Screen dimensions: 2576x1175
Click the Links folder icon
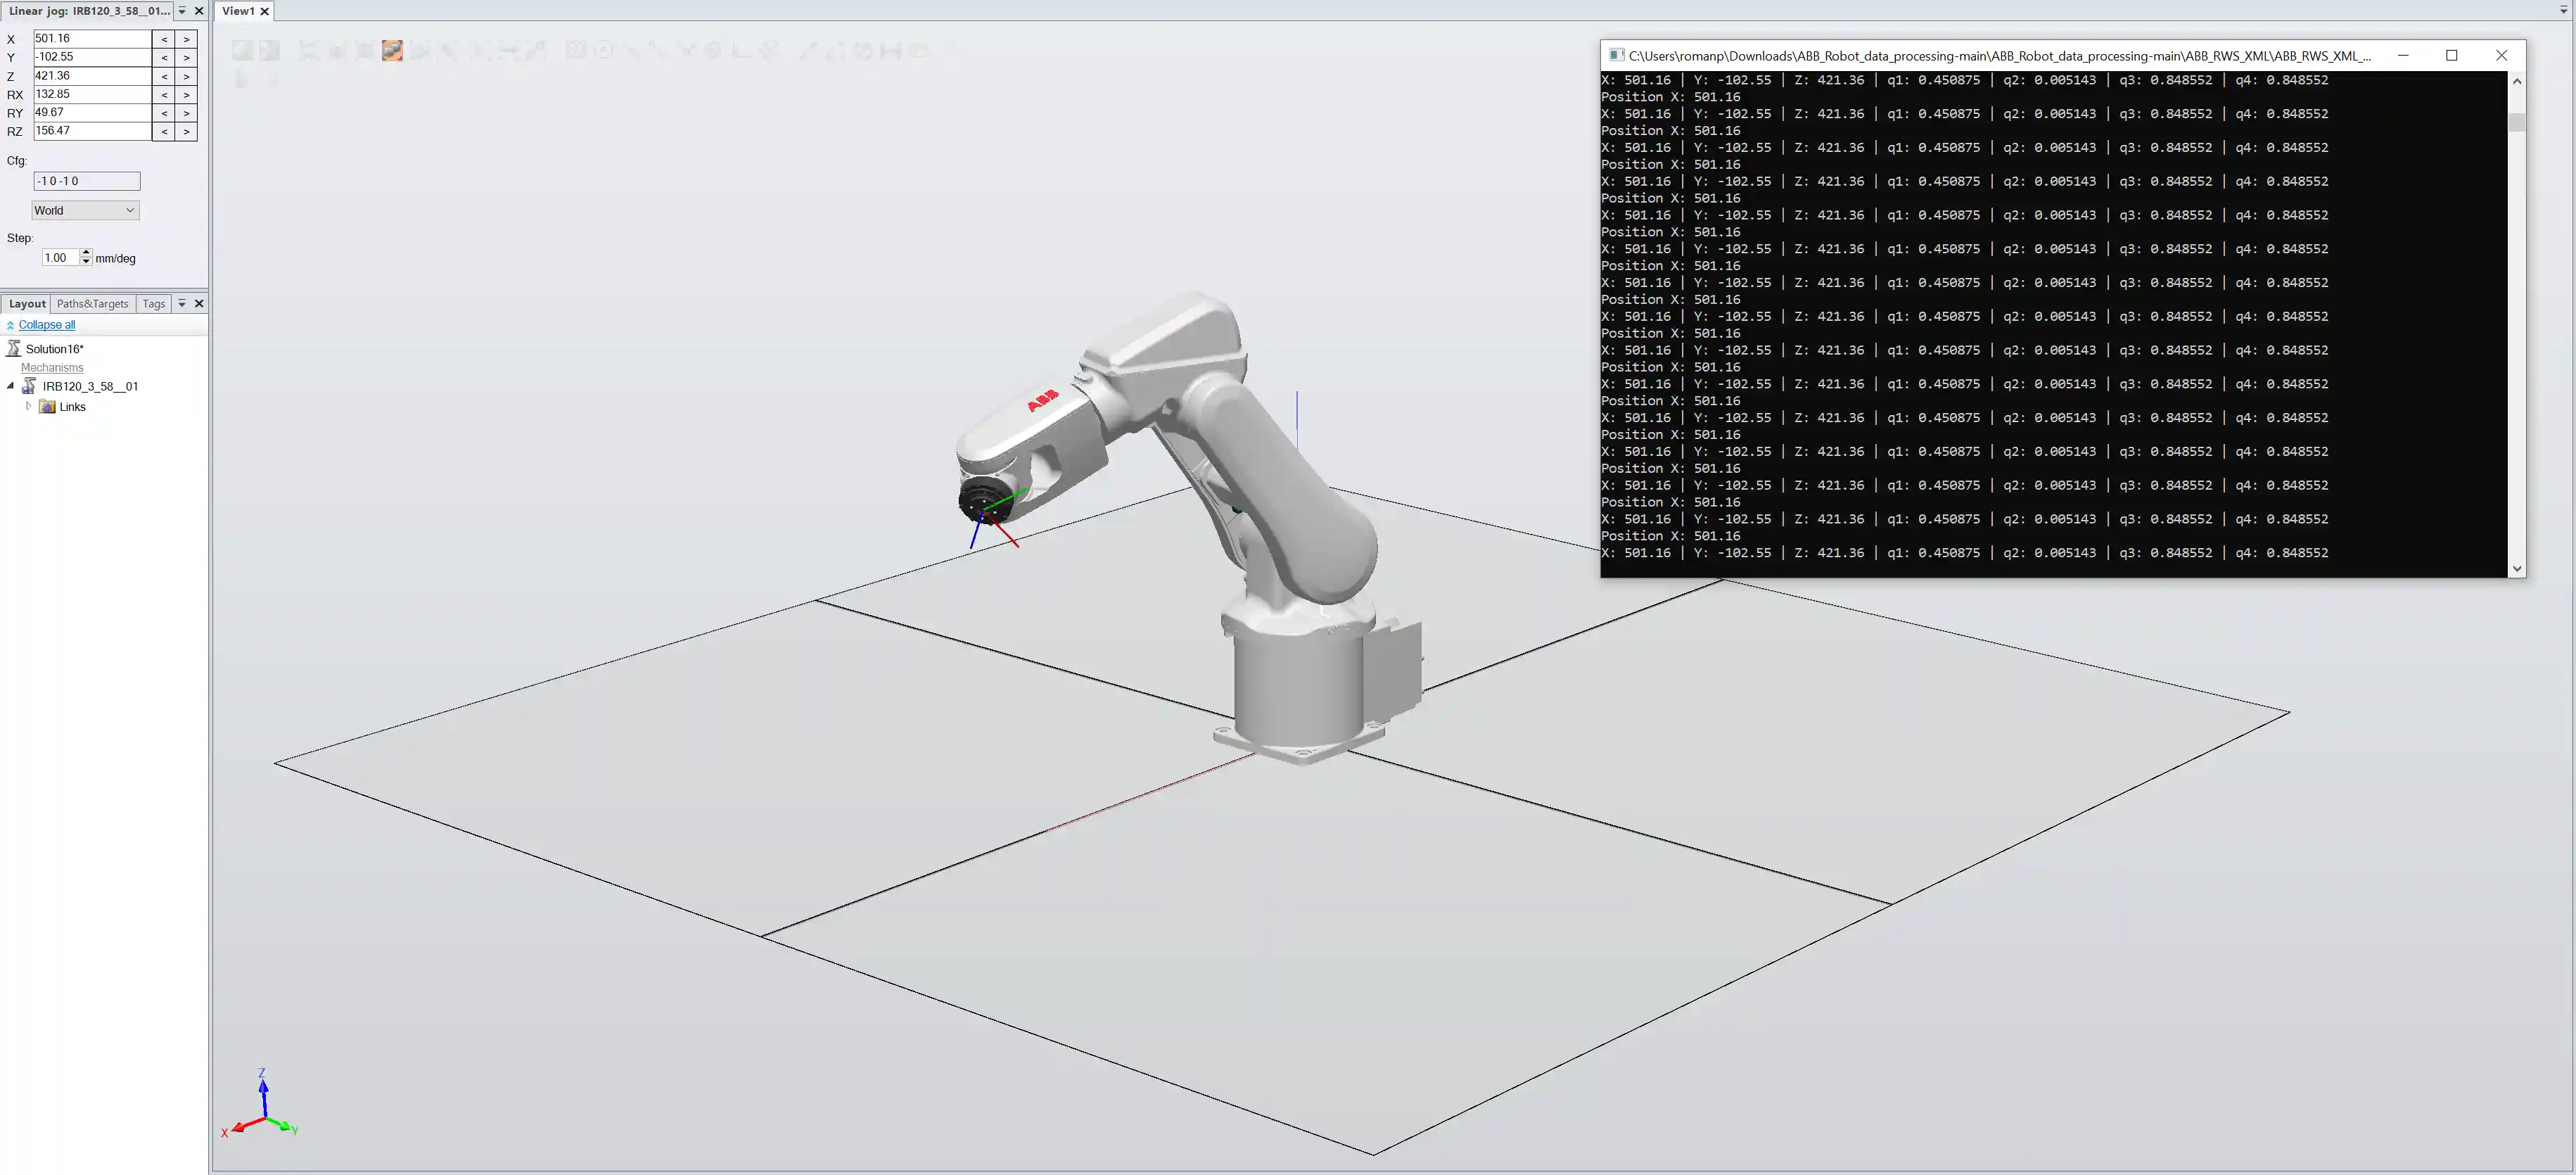point(47,406)
